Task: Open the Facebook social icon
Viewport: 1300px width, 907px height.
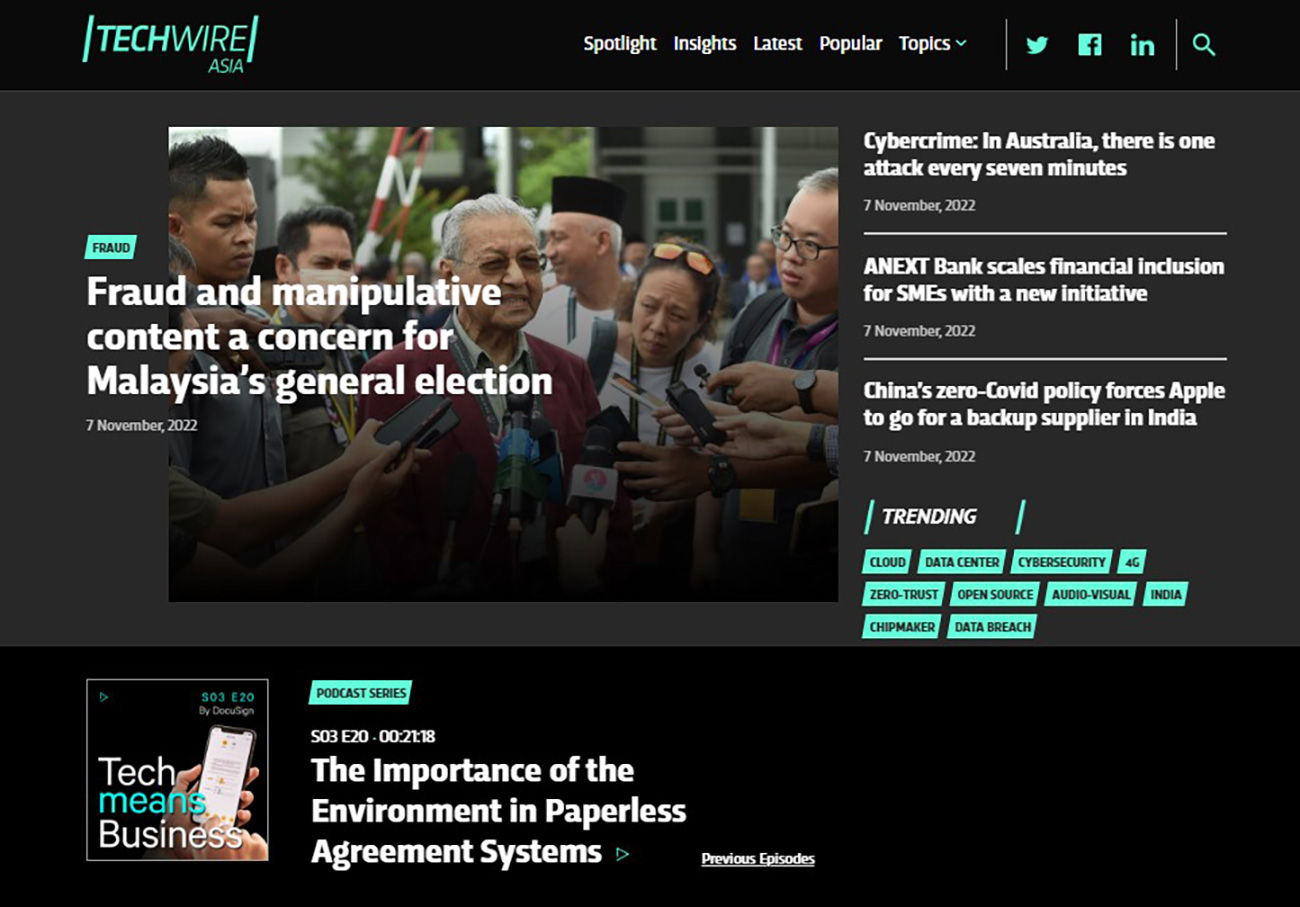Action: coord(1090,45)
